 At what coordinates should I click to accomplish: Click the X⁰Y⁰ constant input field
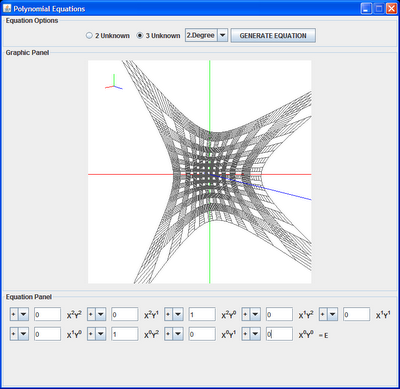[x=279, y=334]
